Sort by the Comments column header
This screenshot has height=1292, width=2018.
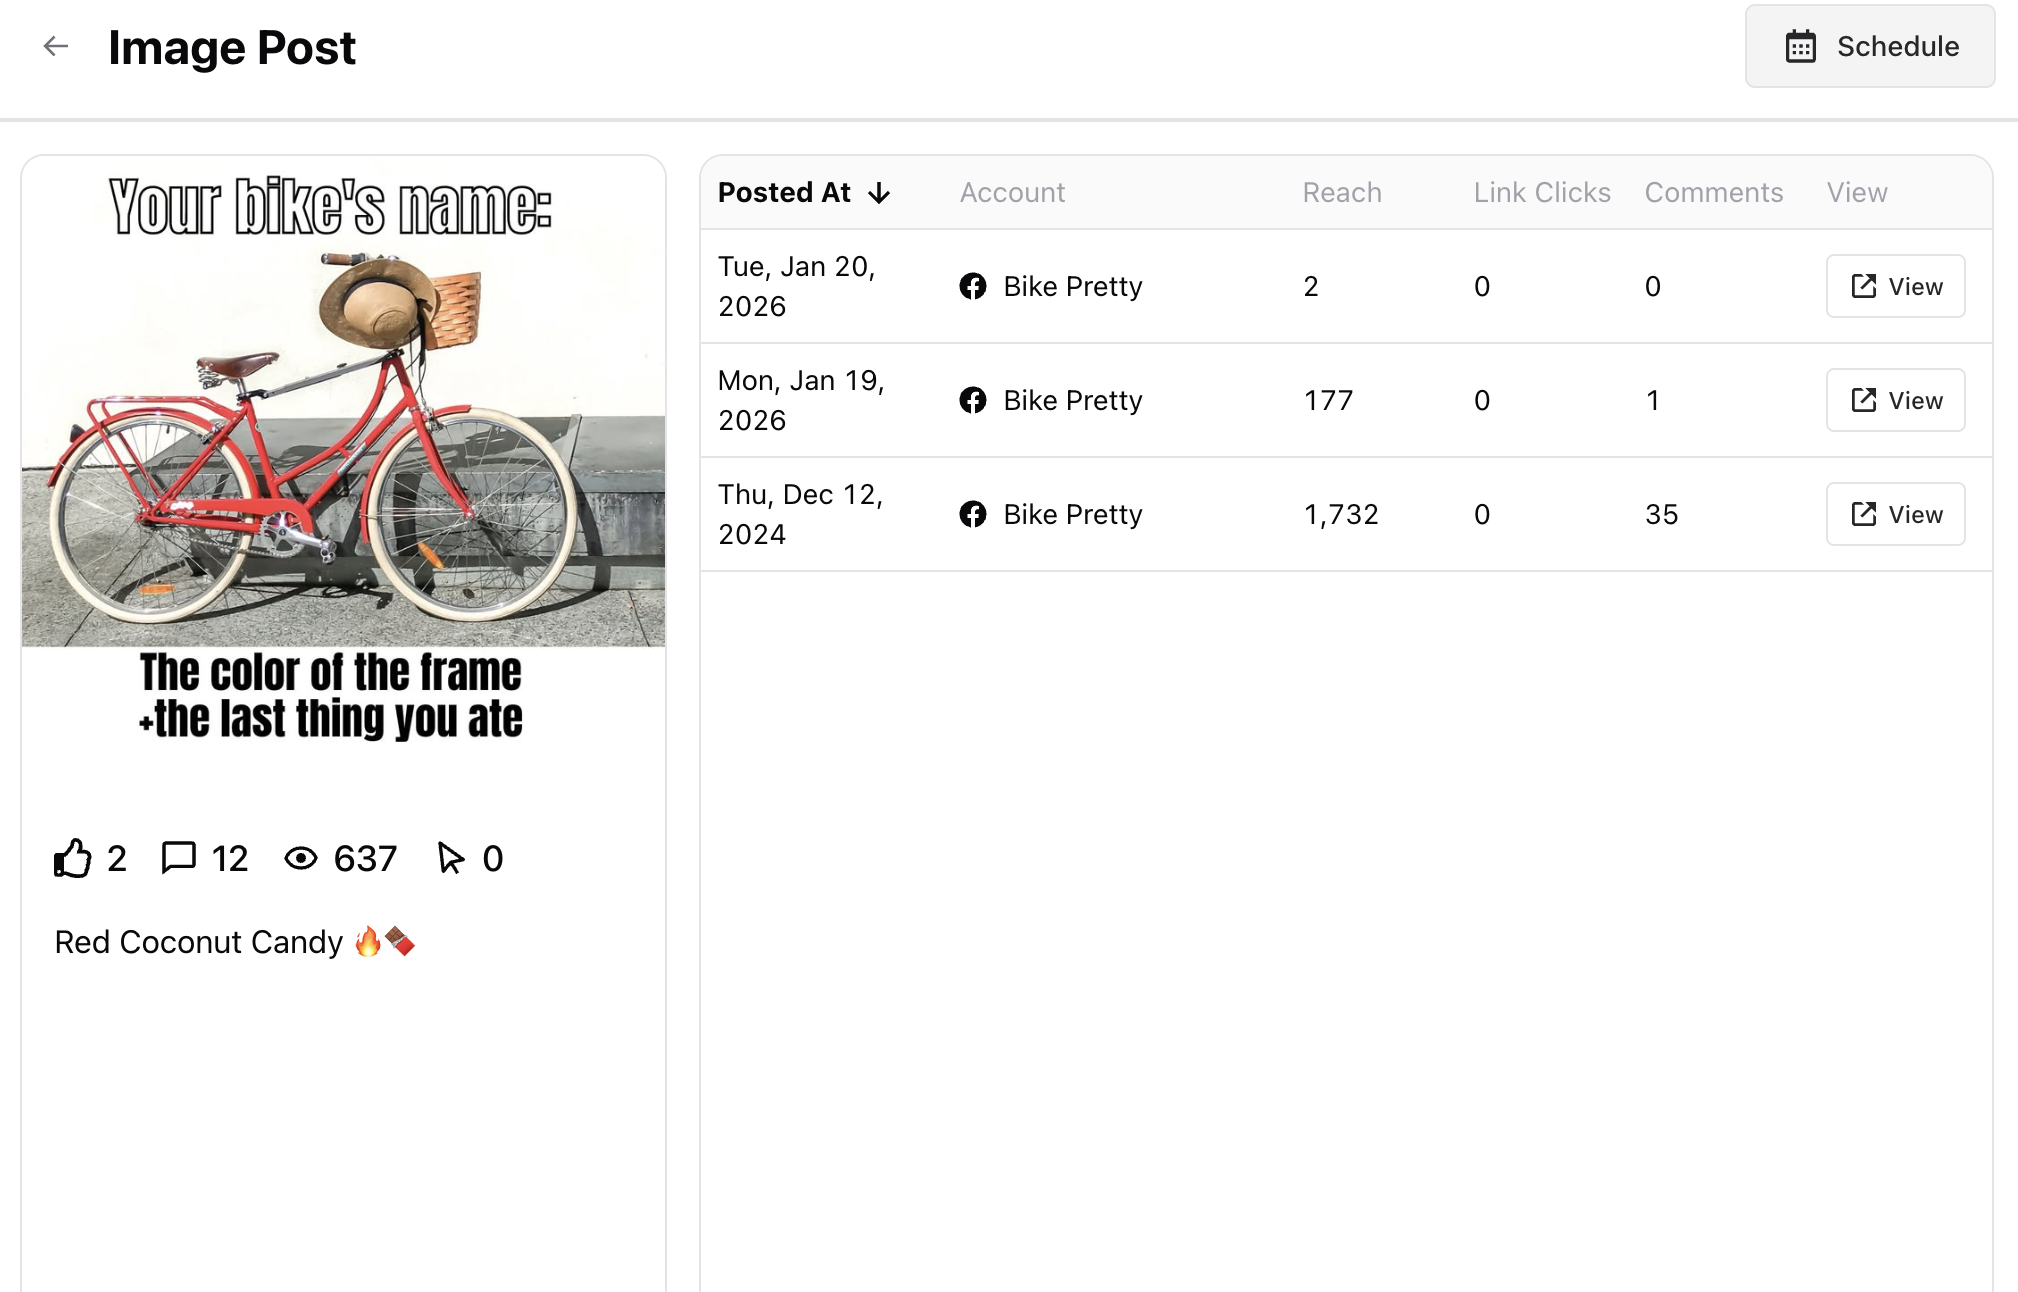click(1713, 193)
